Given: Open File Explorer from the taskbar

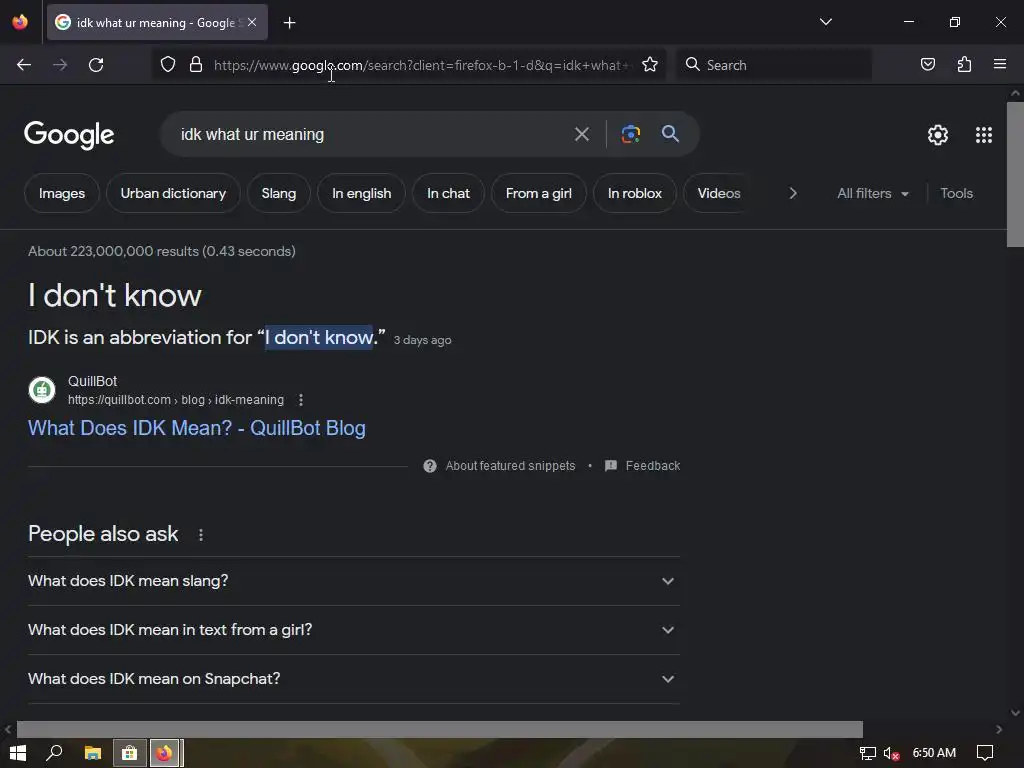Looking at the screenshot, I should 93,753.
